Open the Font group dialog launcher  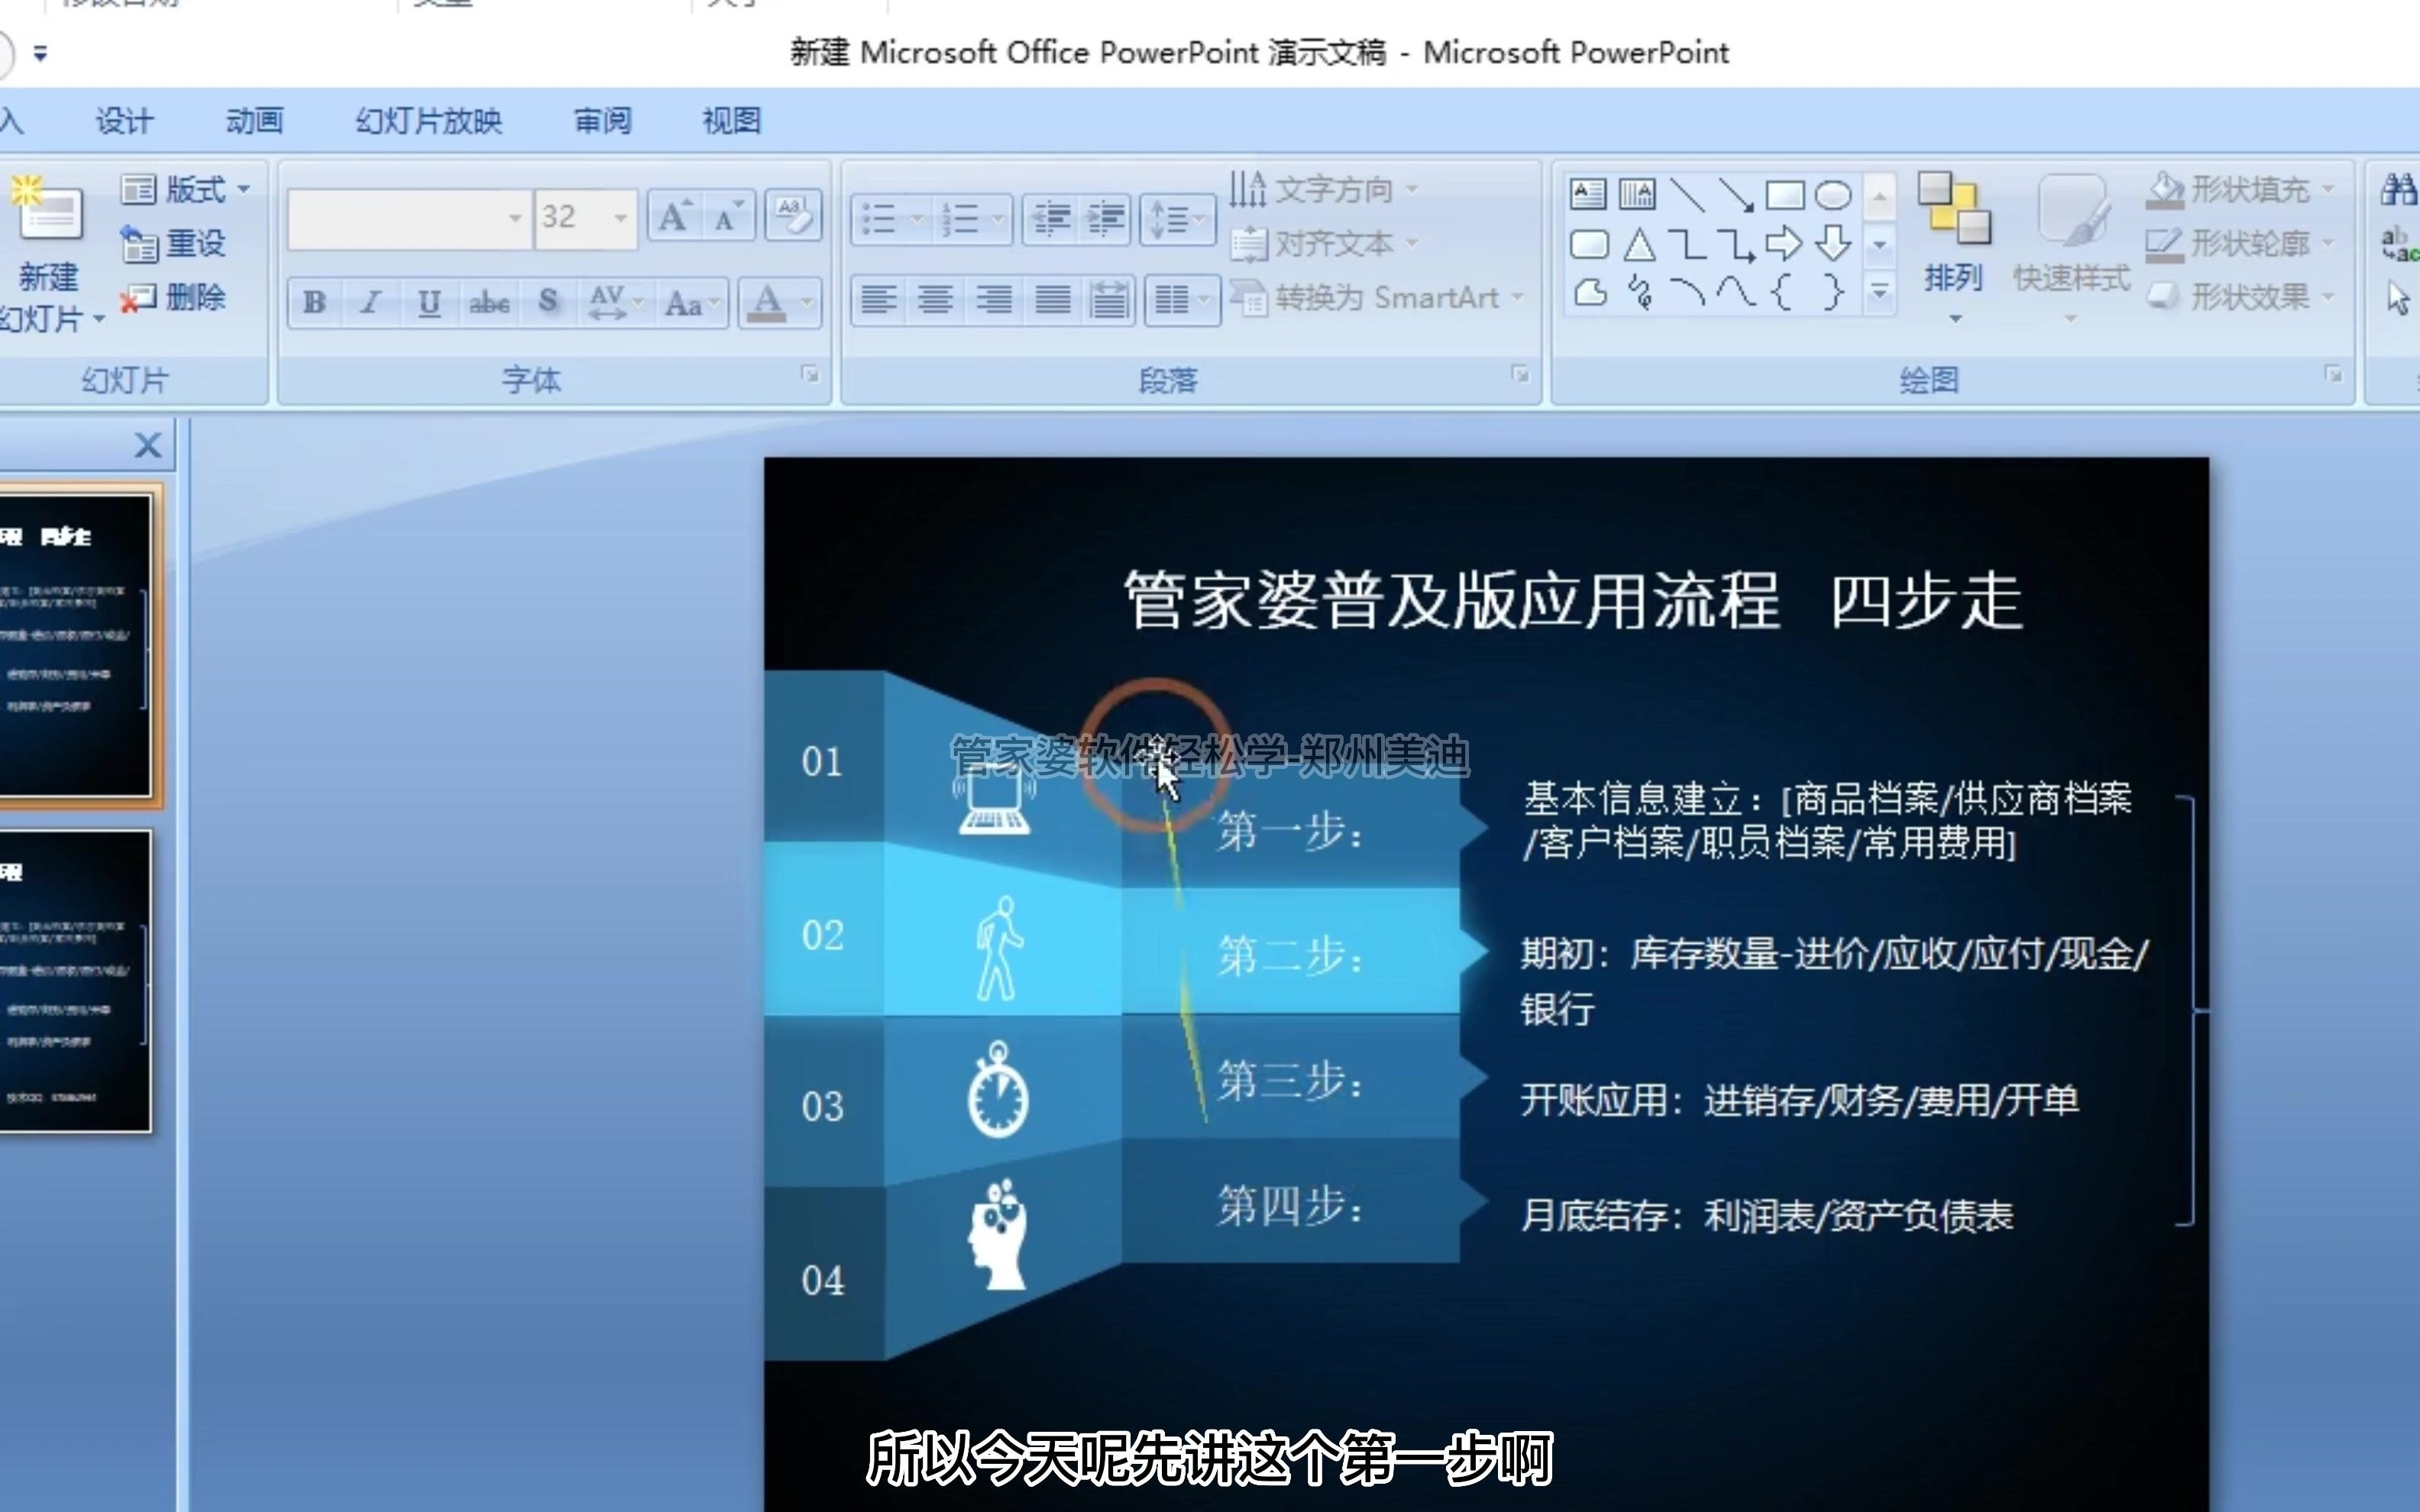click(x=810, y=374)
